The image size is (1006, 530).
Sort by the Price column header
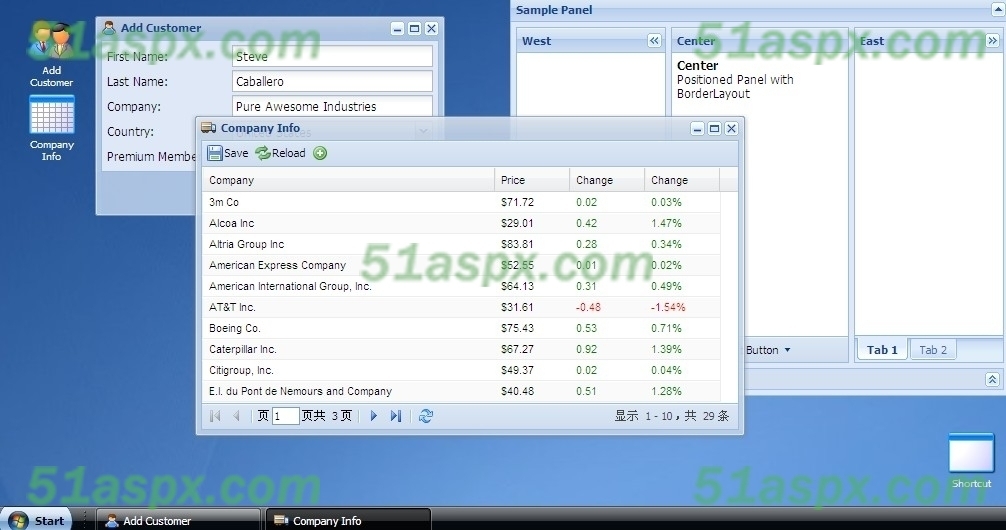(532, 180)
